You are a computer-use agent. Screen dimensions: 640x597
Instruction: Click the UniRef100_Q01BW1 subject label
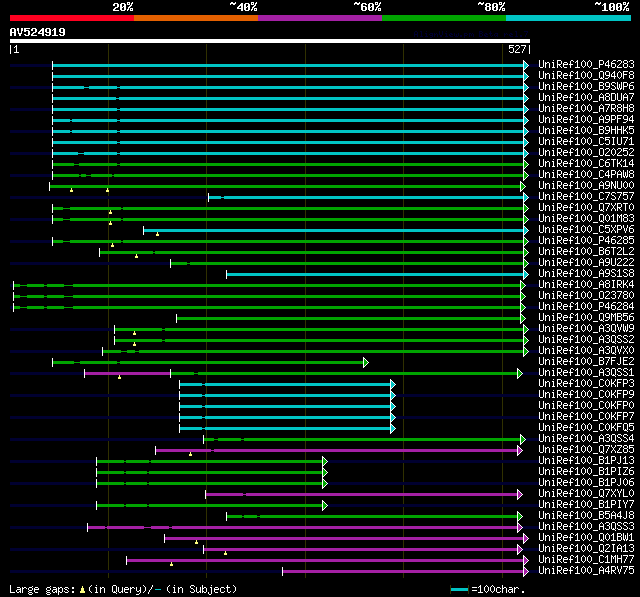coord(586,538)
